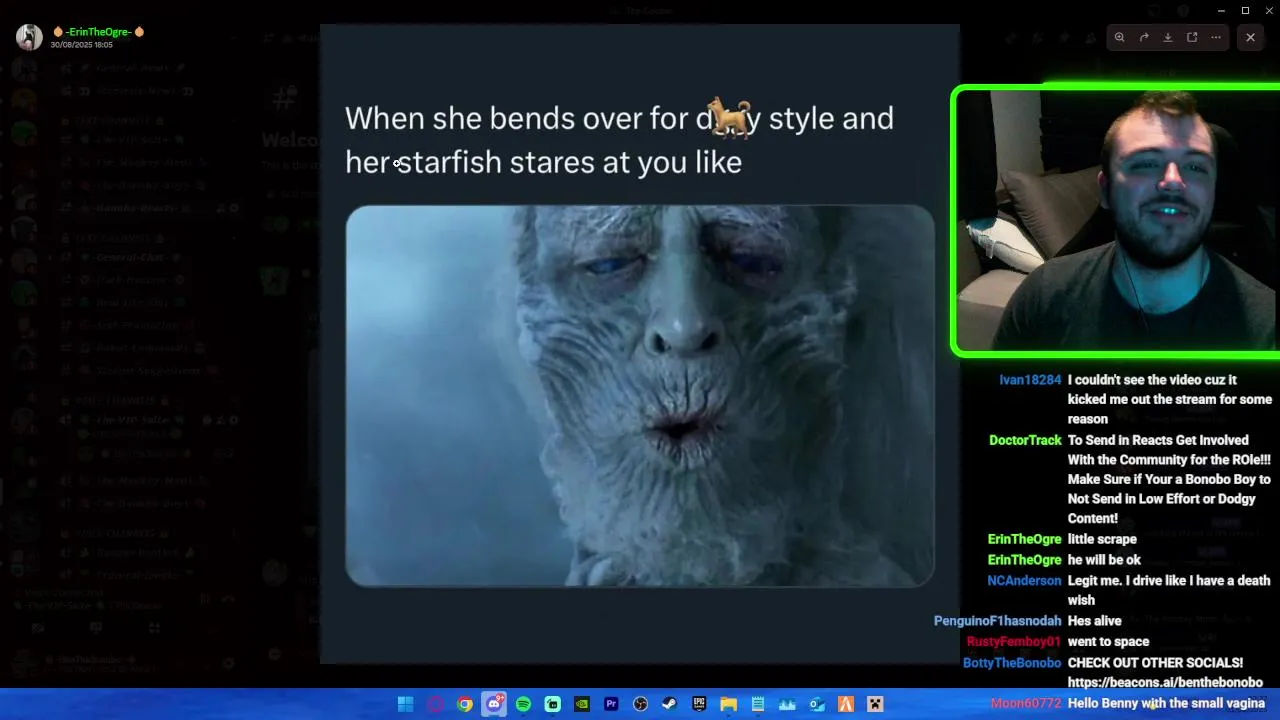The image size is (1280, 720).
Task: Click the RustyFemboy01 username in chat
Action: [1013, 642]
